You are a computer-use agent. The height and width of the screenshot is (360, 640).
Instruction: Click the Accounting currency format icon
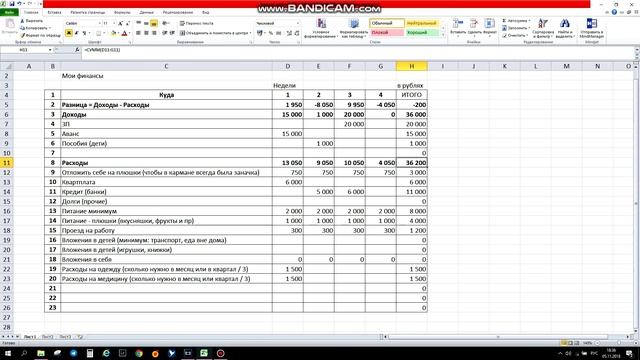[260, 33]
